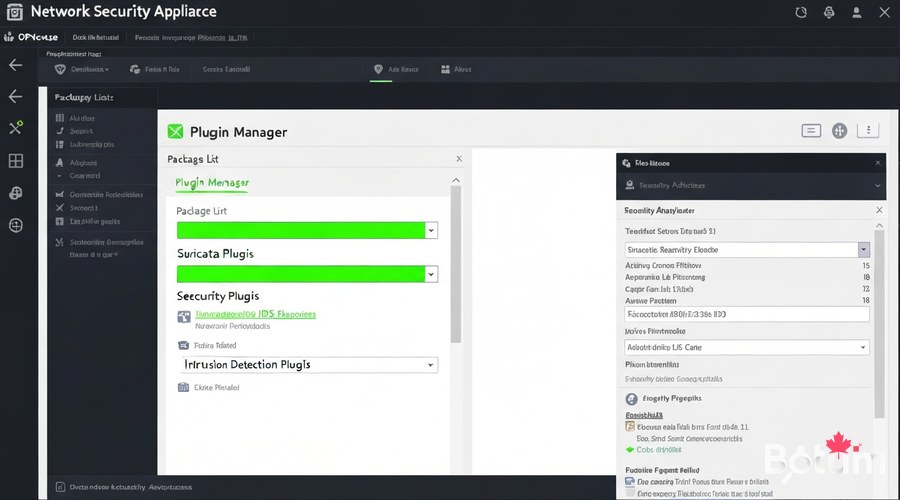Select 'Afoglust' row in sidebar
This screenshot has height=500, width=900.
coord(83,163)
